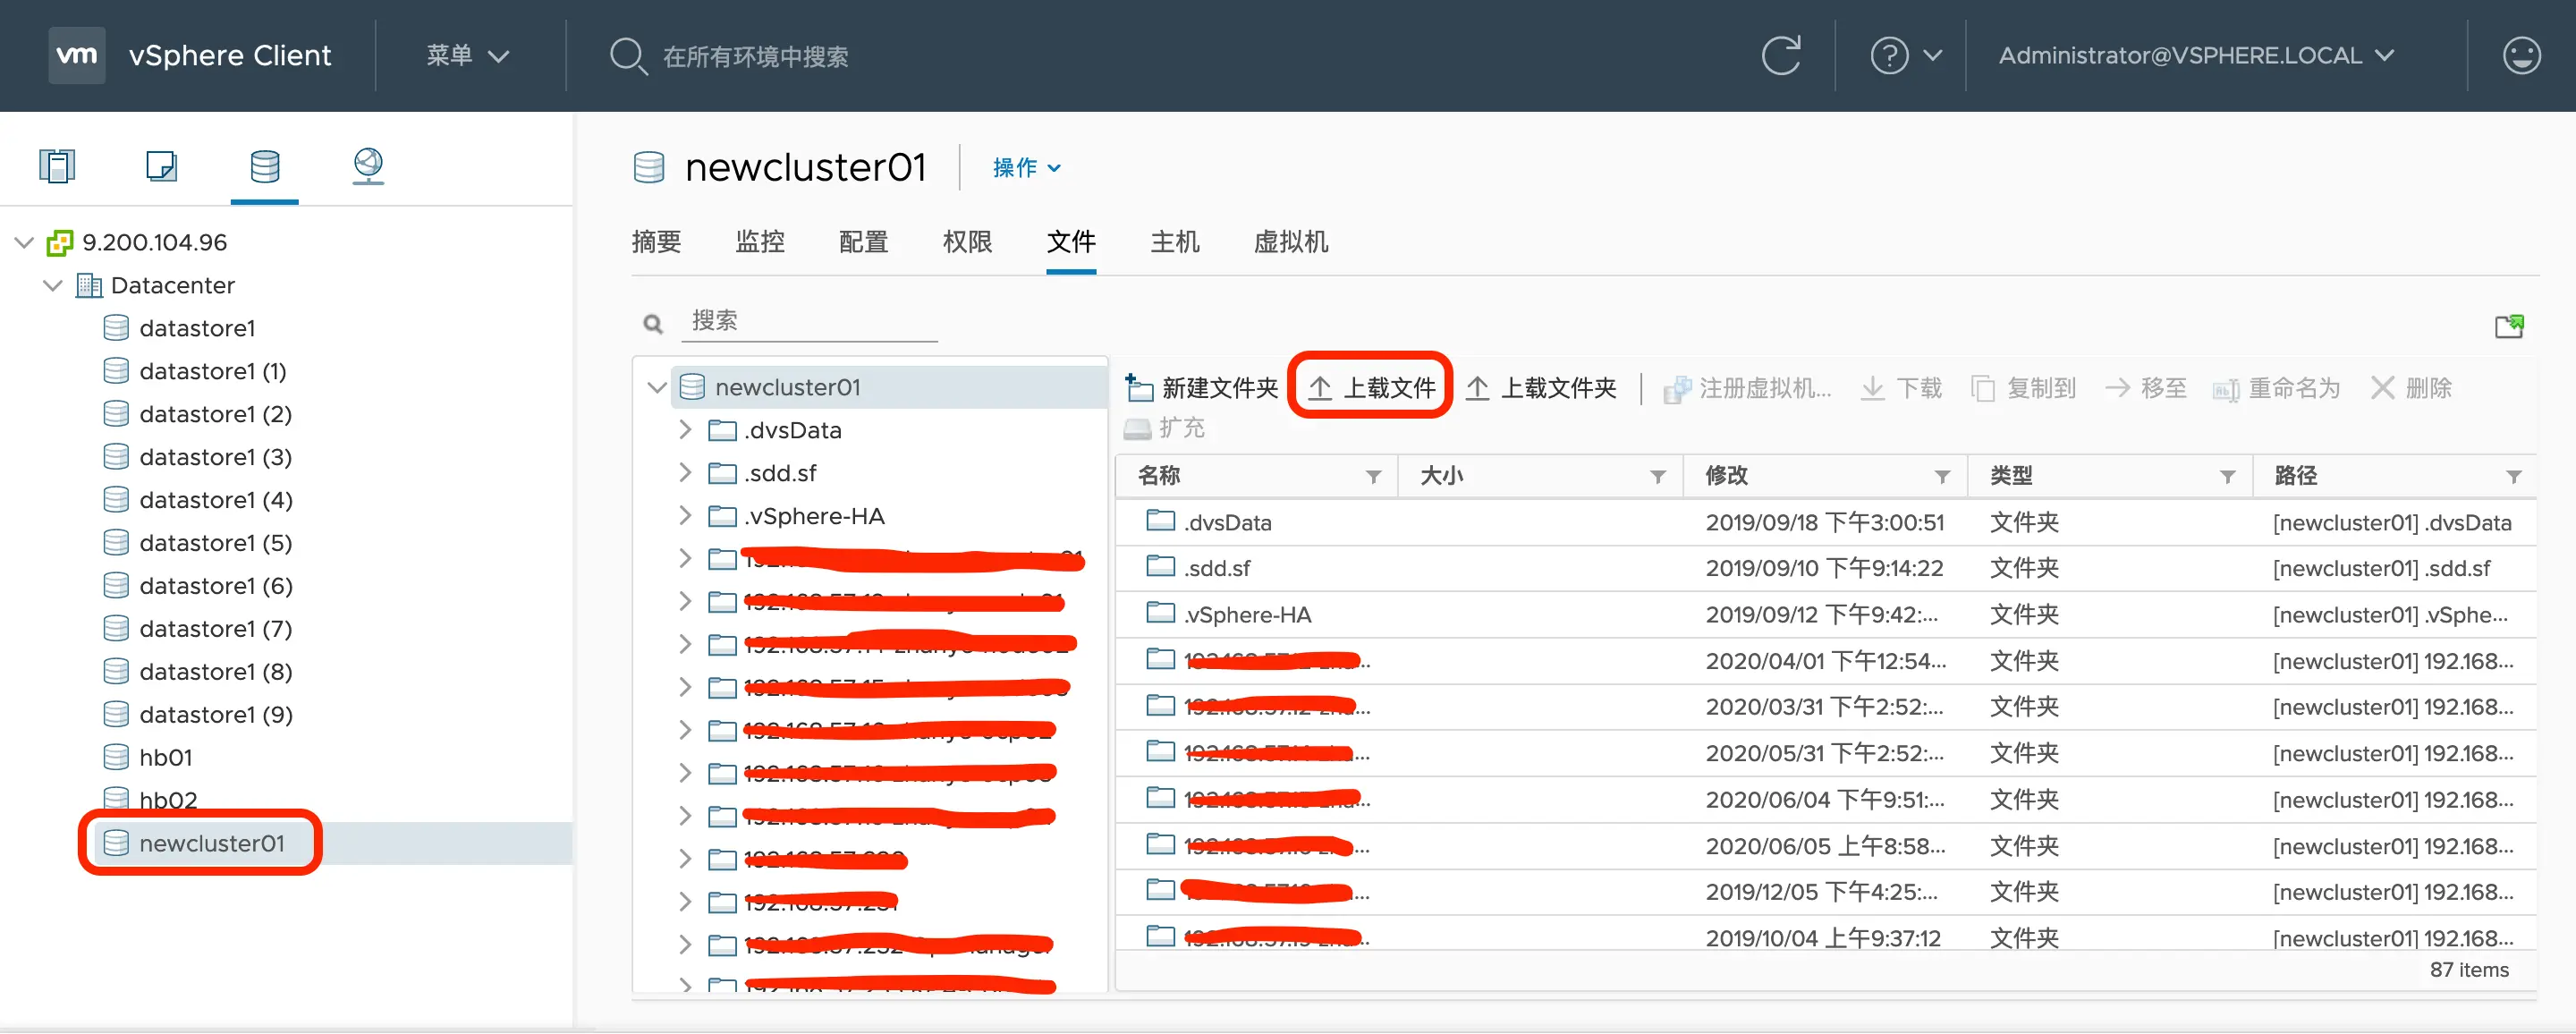2576x1034 pixels.
Task: Open the 菜单 menu dropdown
Action: point(467,56)
